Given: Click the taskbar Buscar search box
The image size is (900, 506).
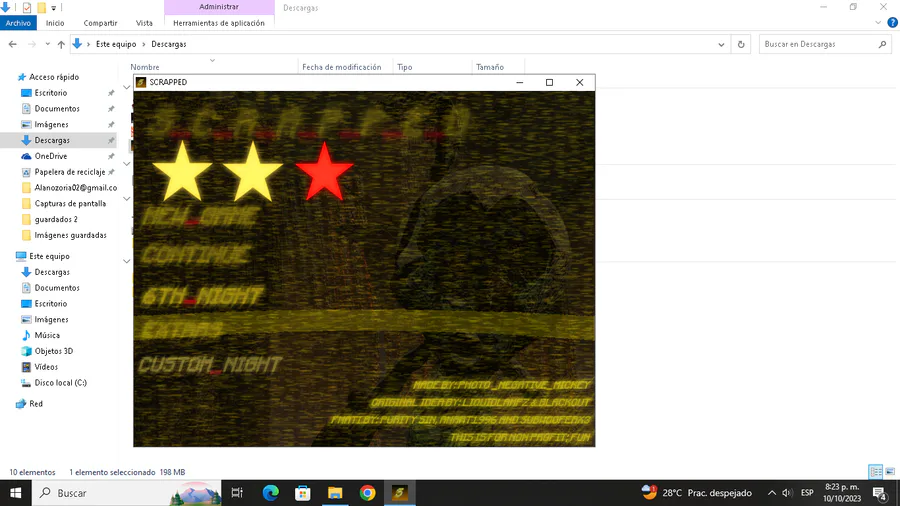Looking at the screenshot, I should (126, 493).
